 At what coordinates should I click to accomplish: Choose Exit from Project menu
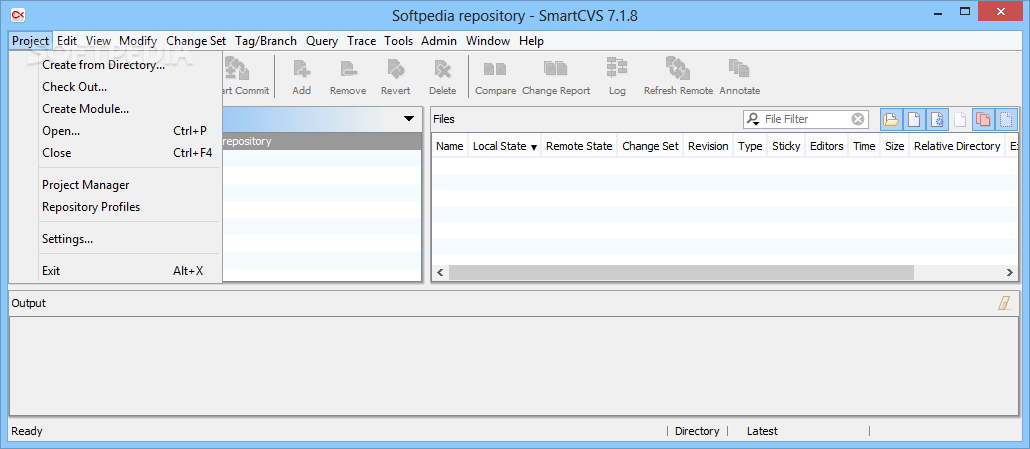pyautogui.click(x=116, y=270)
